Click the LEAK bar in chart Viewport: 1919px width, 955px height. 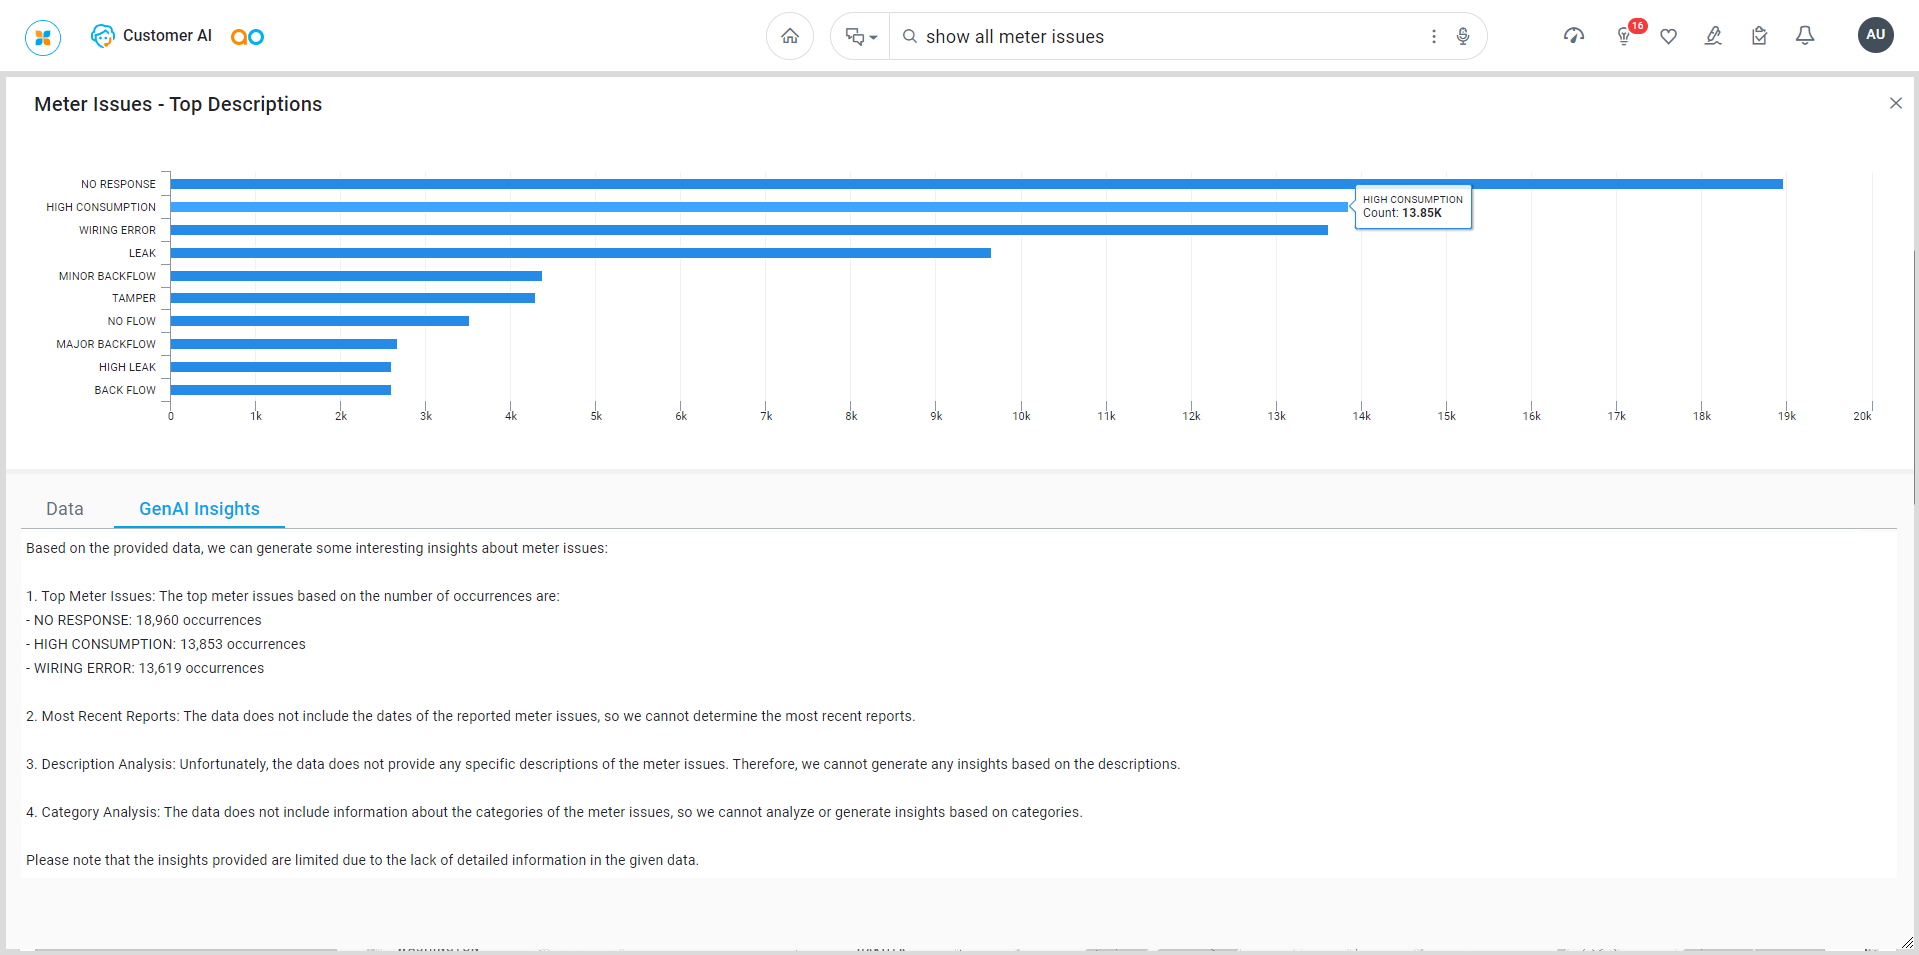pyautogui.click(x=580, y=253)
